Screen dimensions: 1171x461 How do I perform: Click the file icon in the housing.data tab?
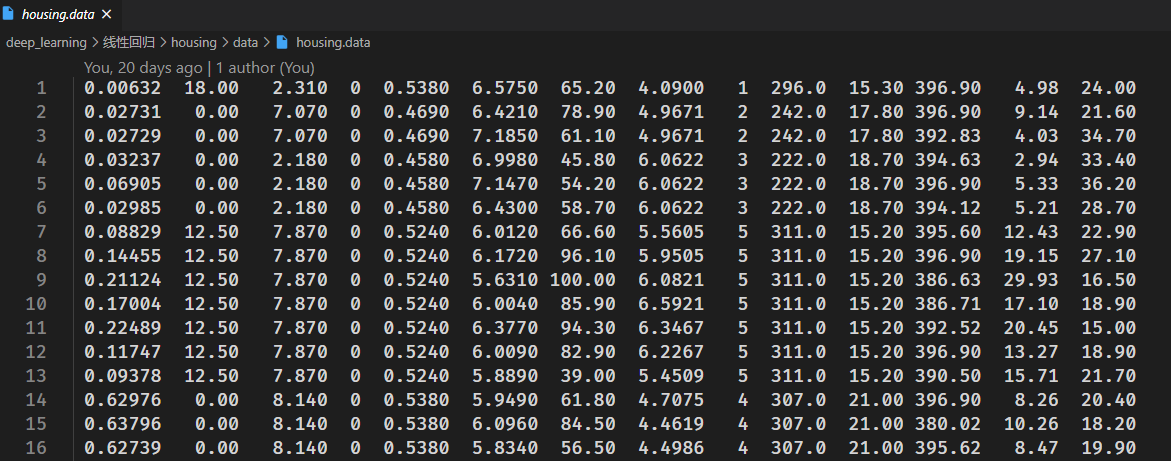pos(8,14)
